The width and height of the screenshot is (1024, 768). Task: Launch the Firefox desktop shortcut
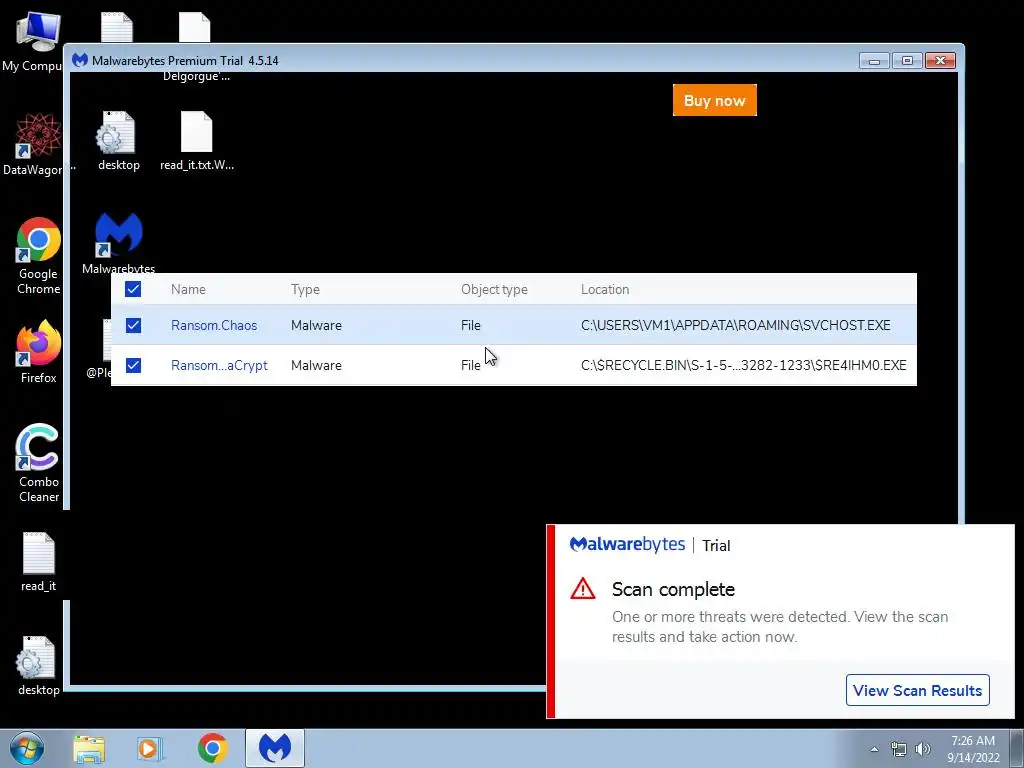38,351
